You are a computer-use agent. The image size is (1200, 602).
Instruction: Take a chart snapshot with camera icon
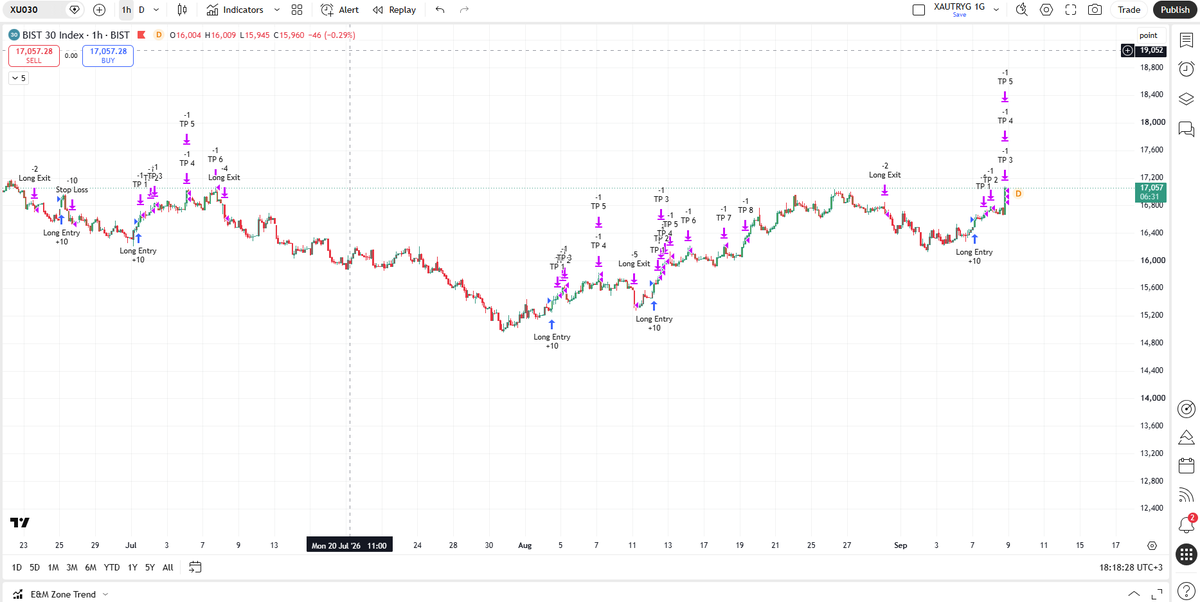1095,10
